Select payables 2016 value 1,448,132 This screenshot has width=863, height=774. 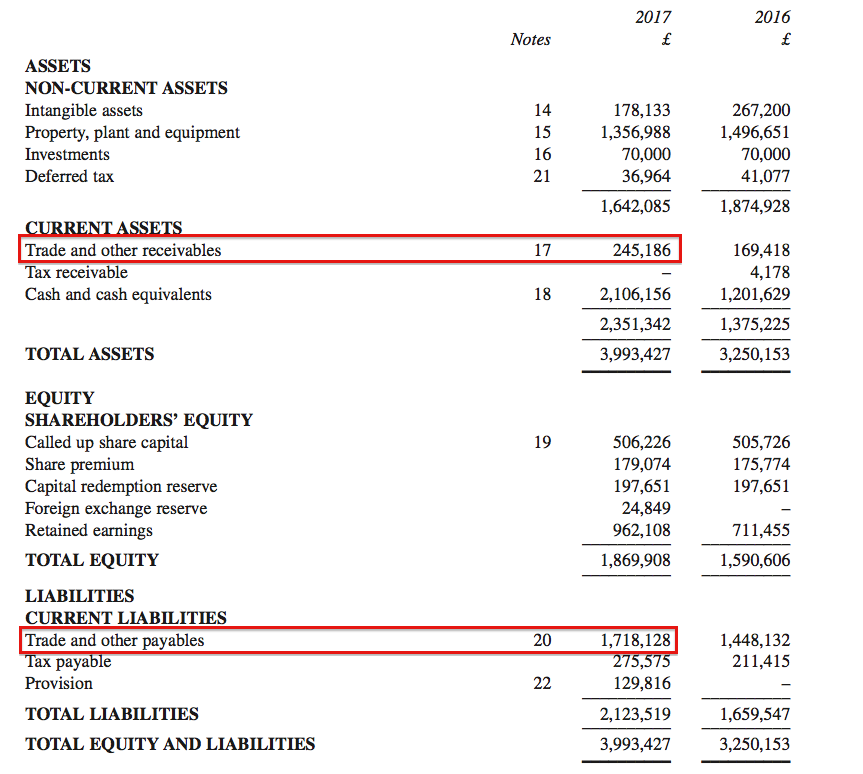tap(755, 640)
